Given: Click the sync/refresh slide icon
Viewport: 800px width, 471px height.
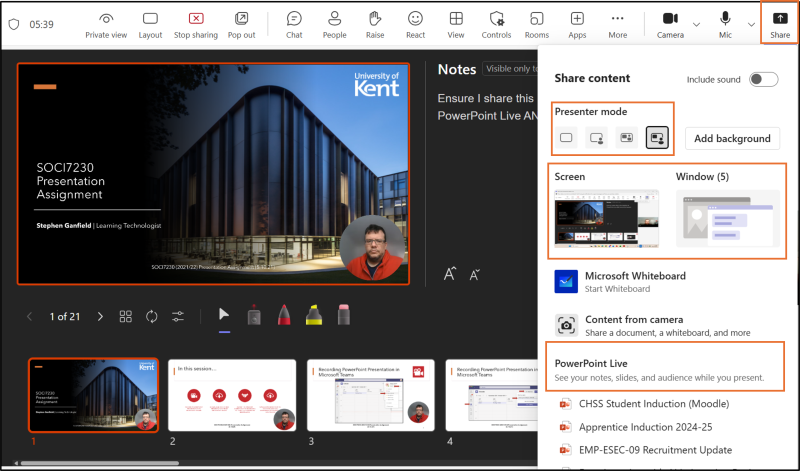Looking at the screenshot, I should click(x=152, y=316).
